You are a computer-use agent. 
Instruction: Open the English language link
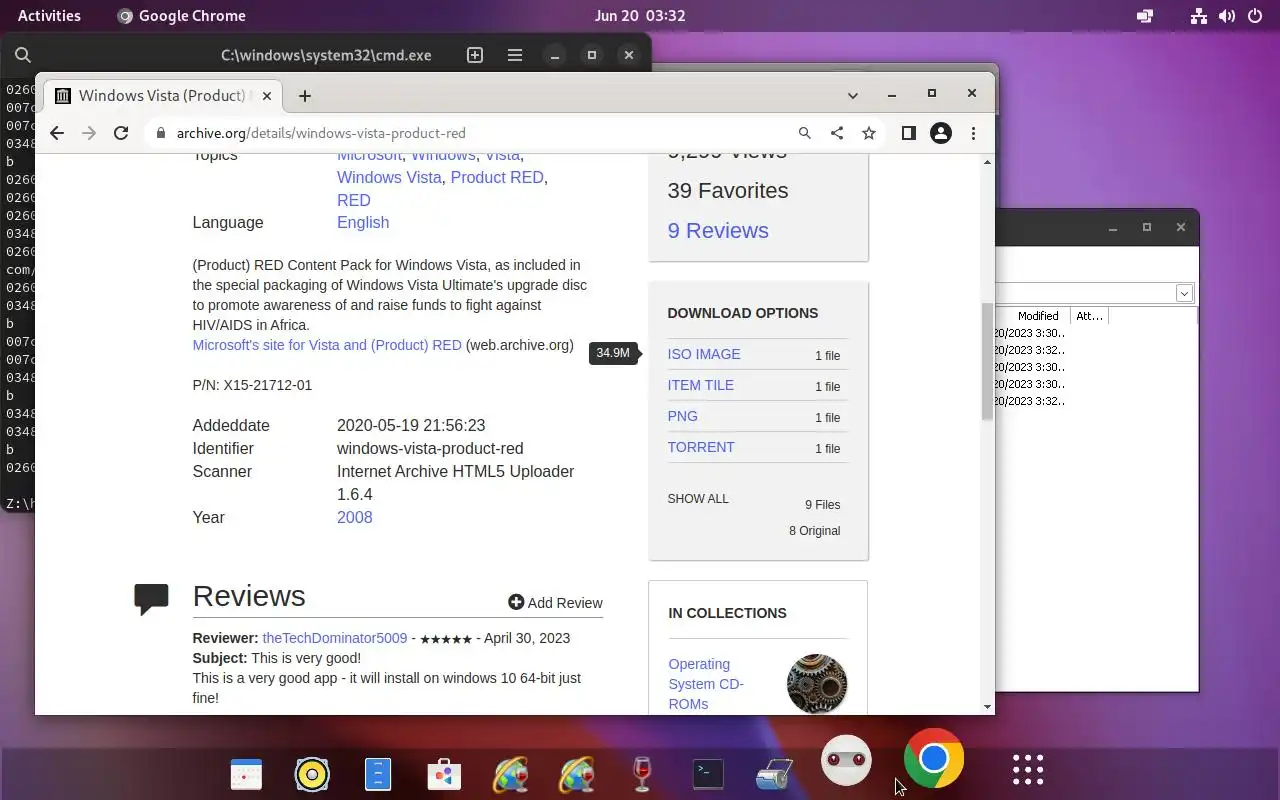coord(363,222)
